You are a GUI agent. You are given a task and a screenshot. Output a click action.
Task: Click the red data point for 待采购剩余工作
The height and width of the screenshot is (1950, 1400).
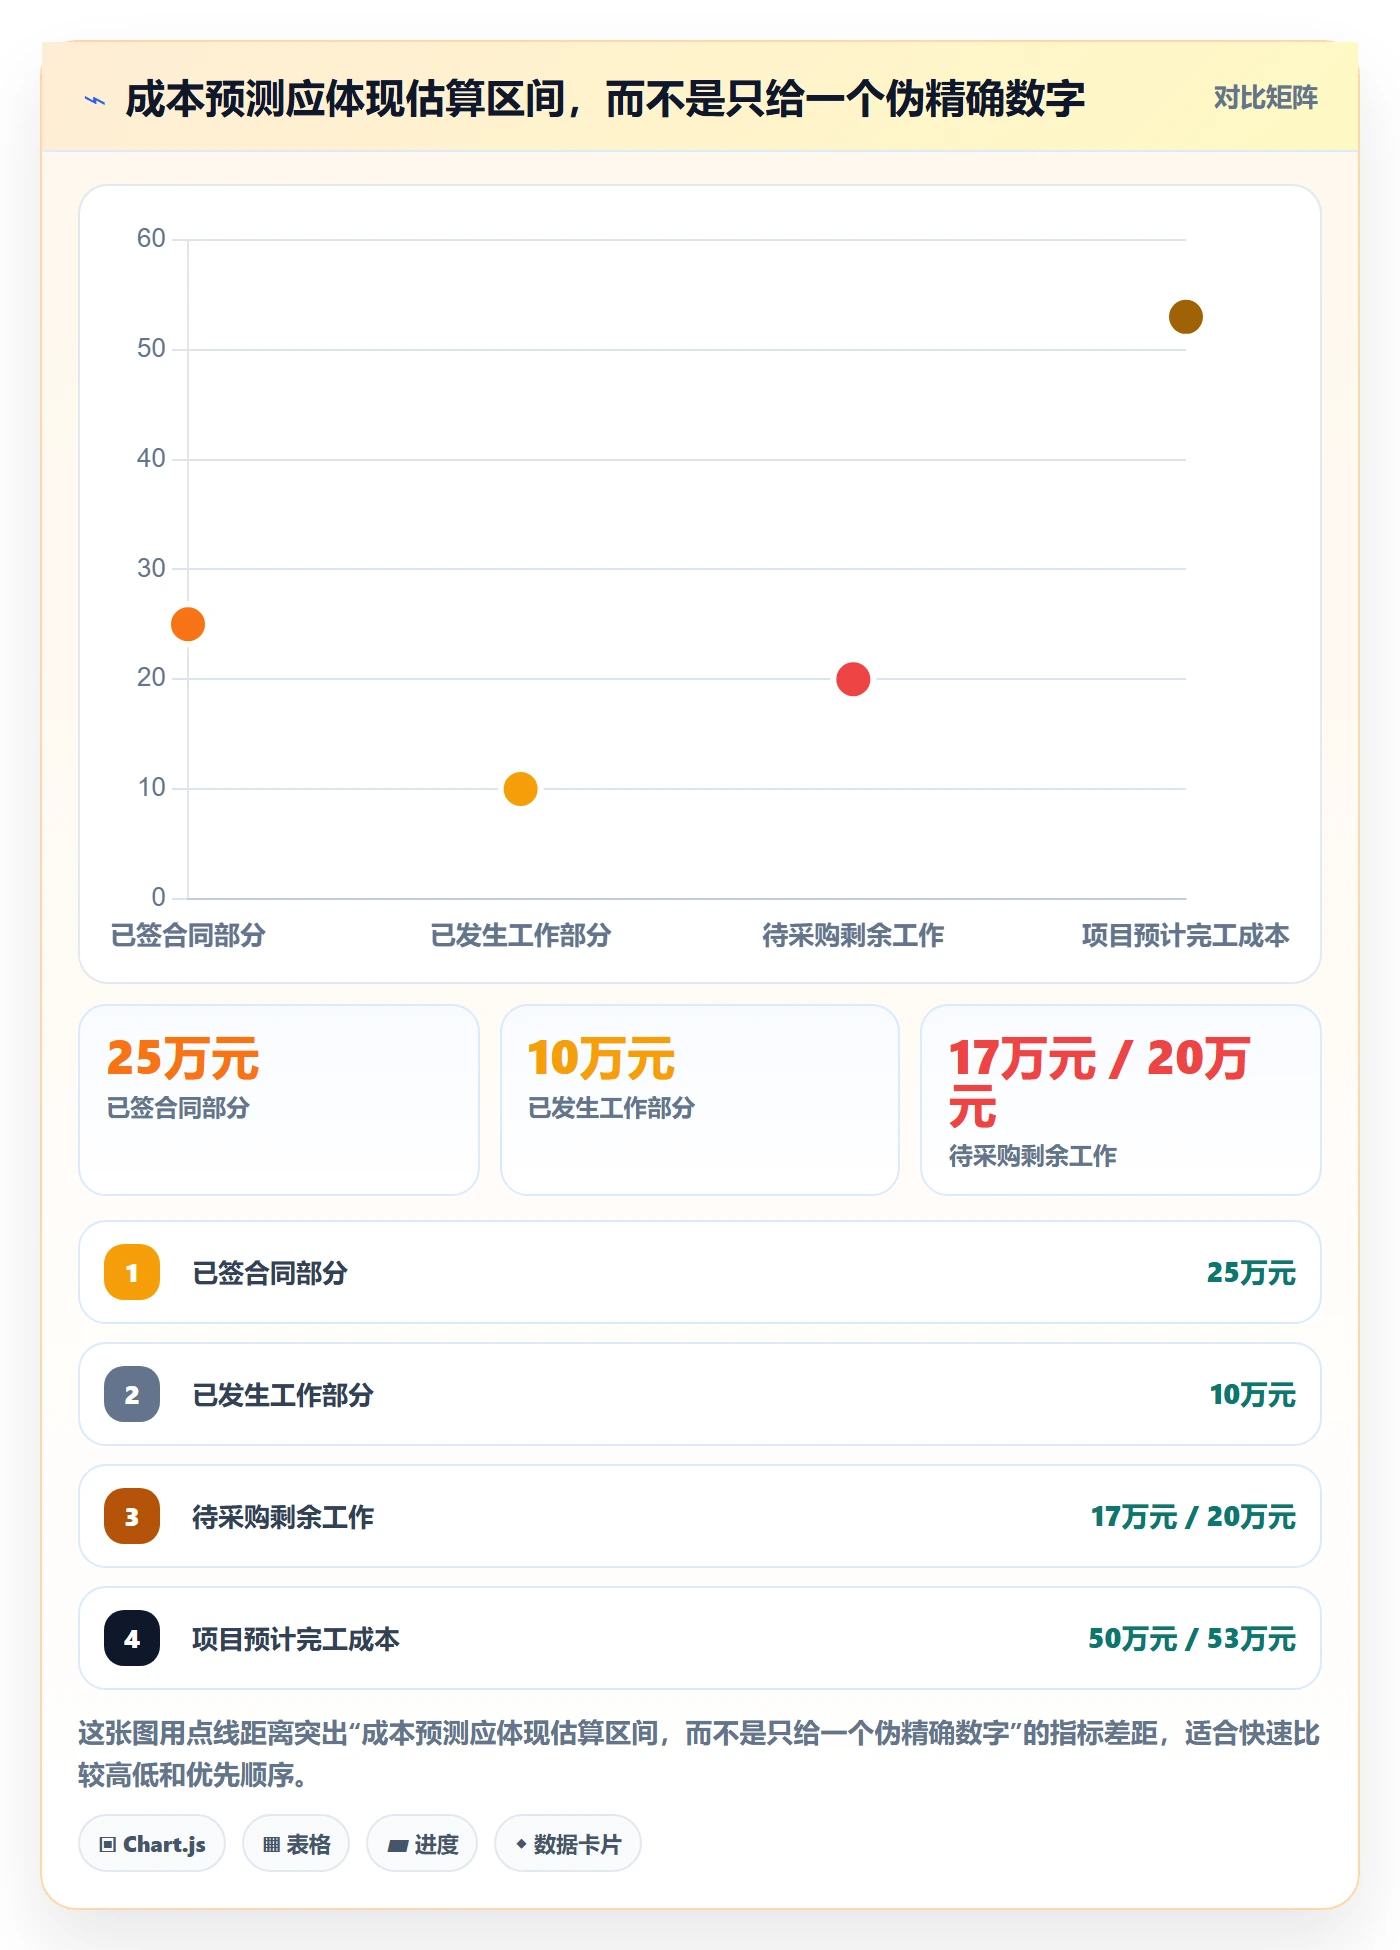tap(853, 679)
